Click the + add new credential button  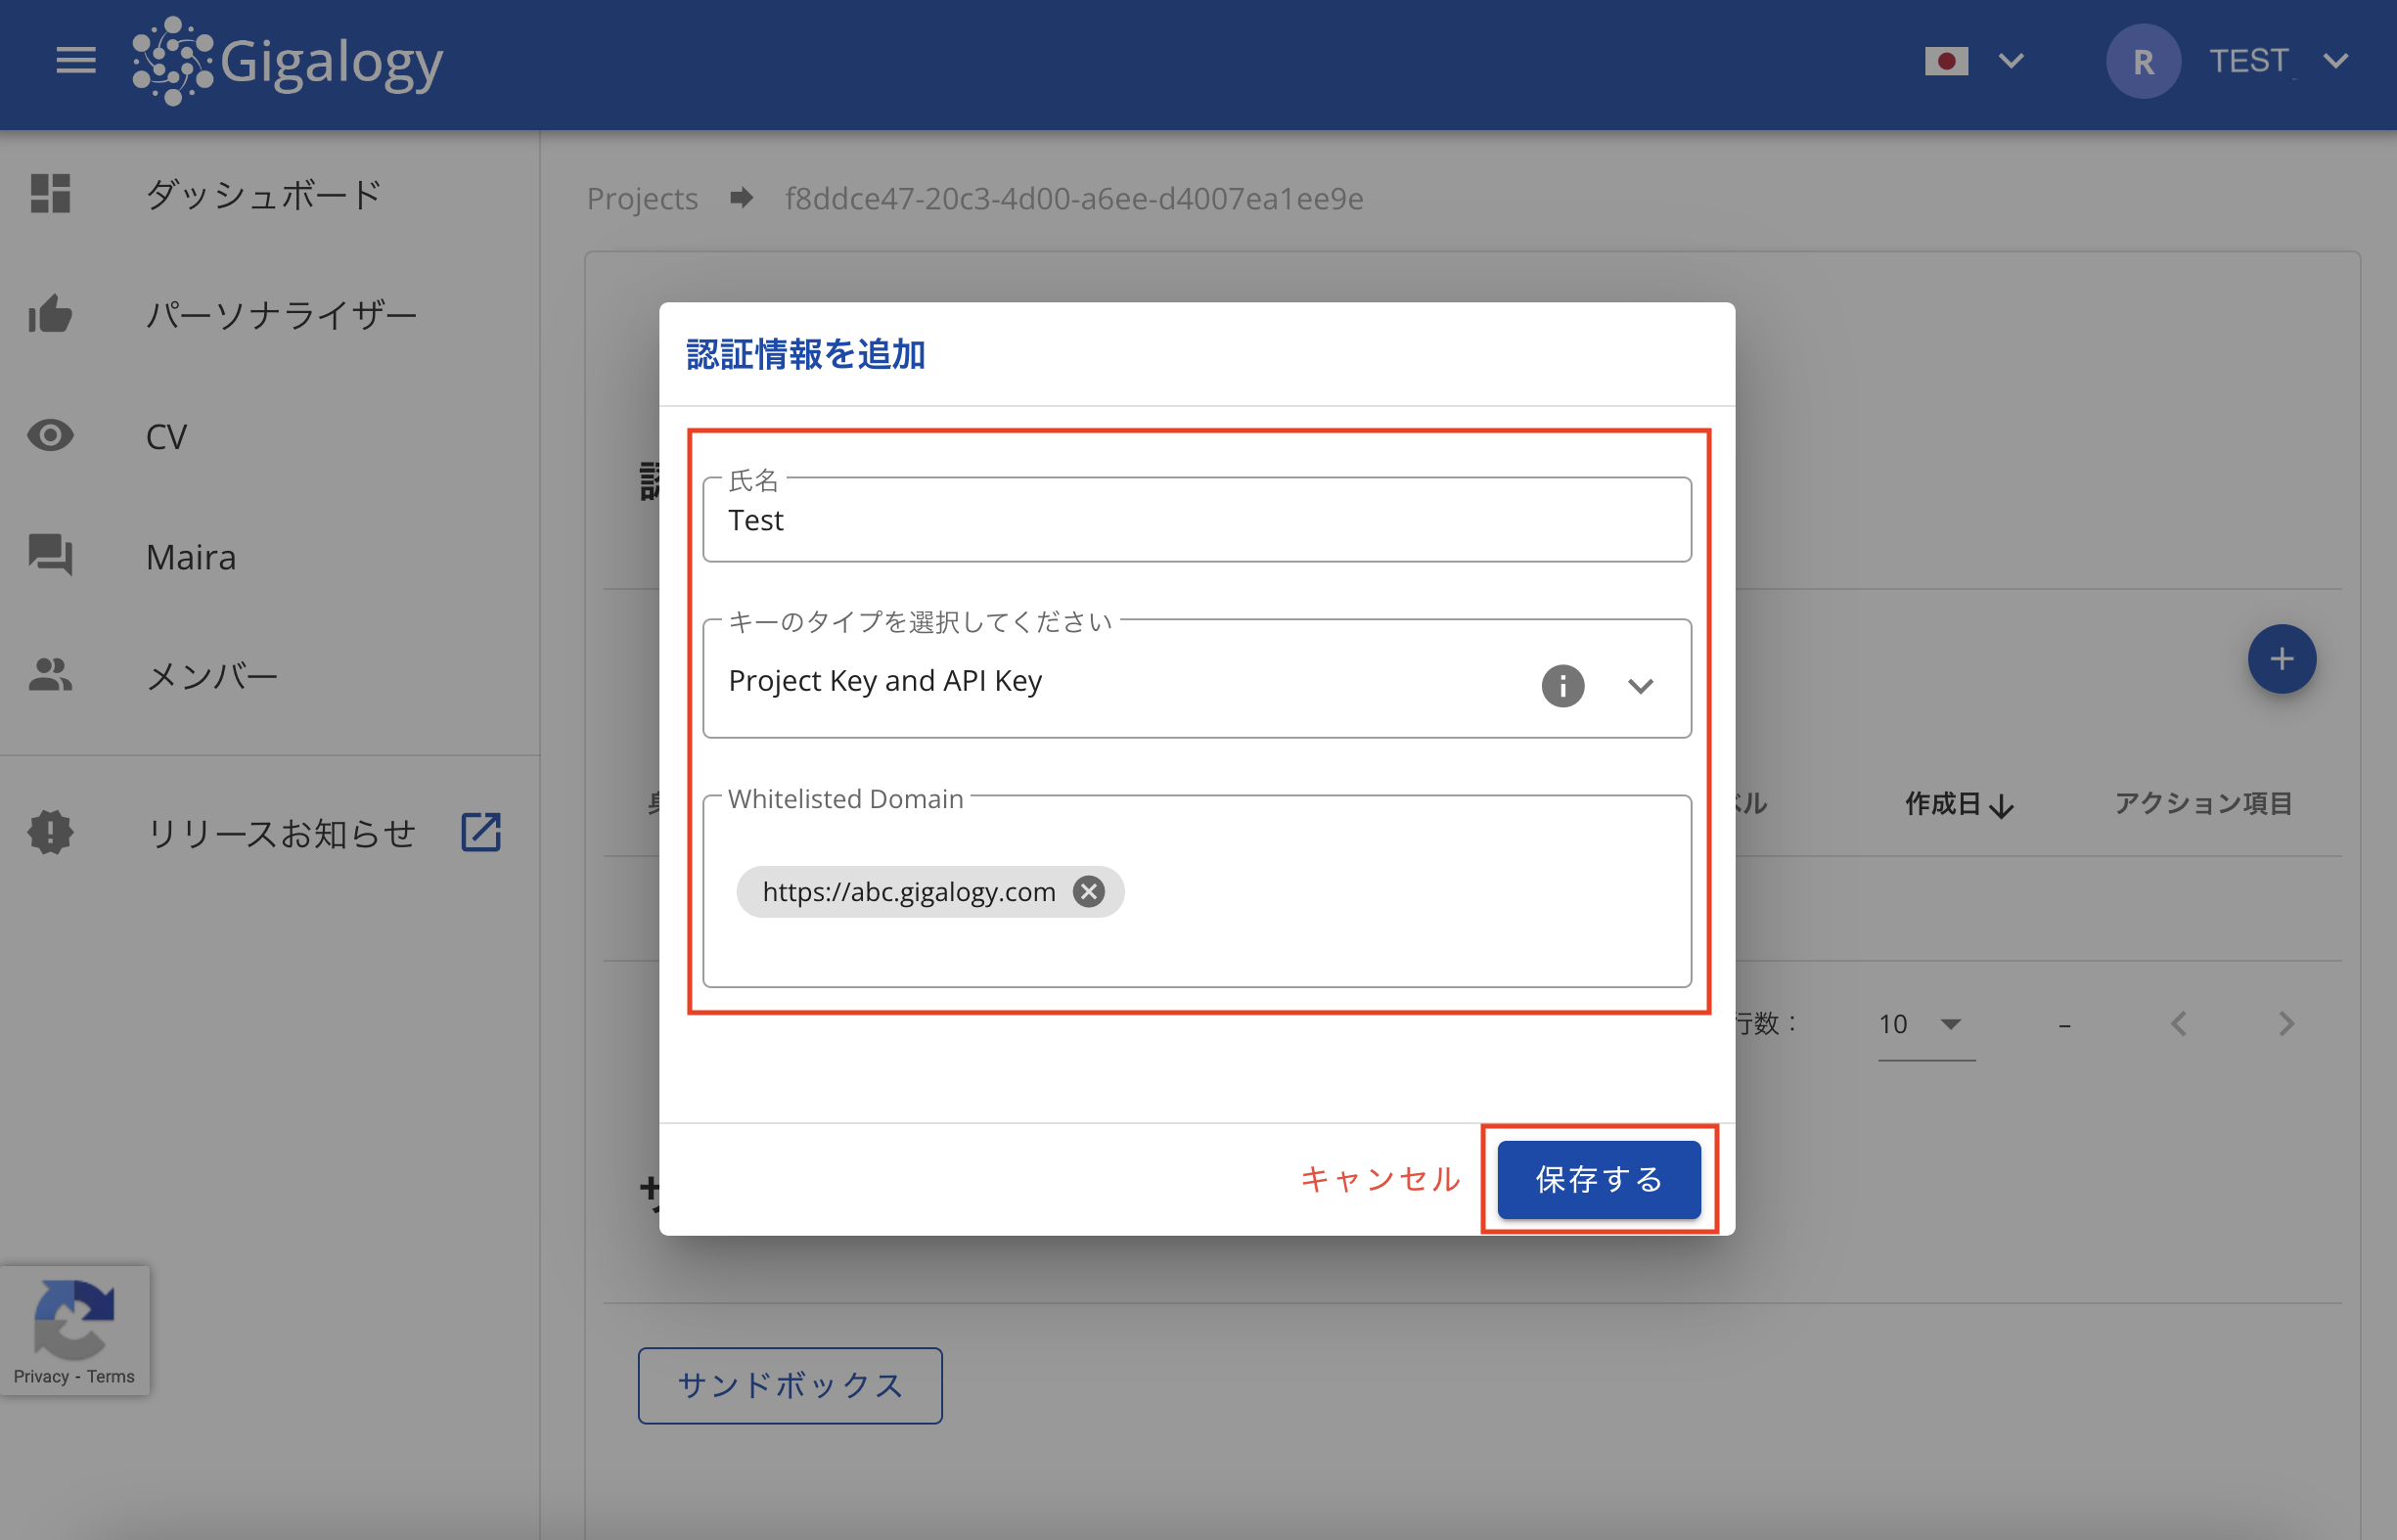click(2282, 659)
